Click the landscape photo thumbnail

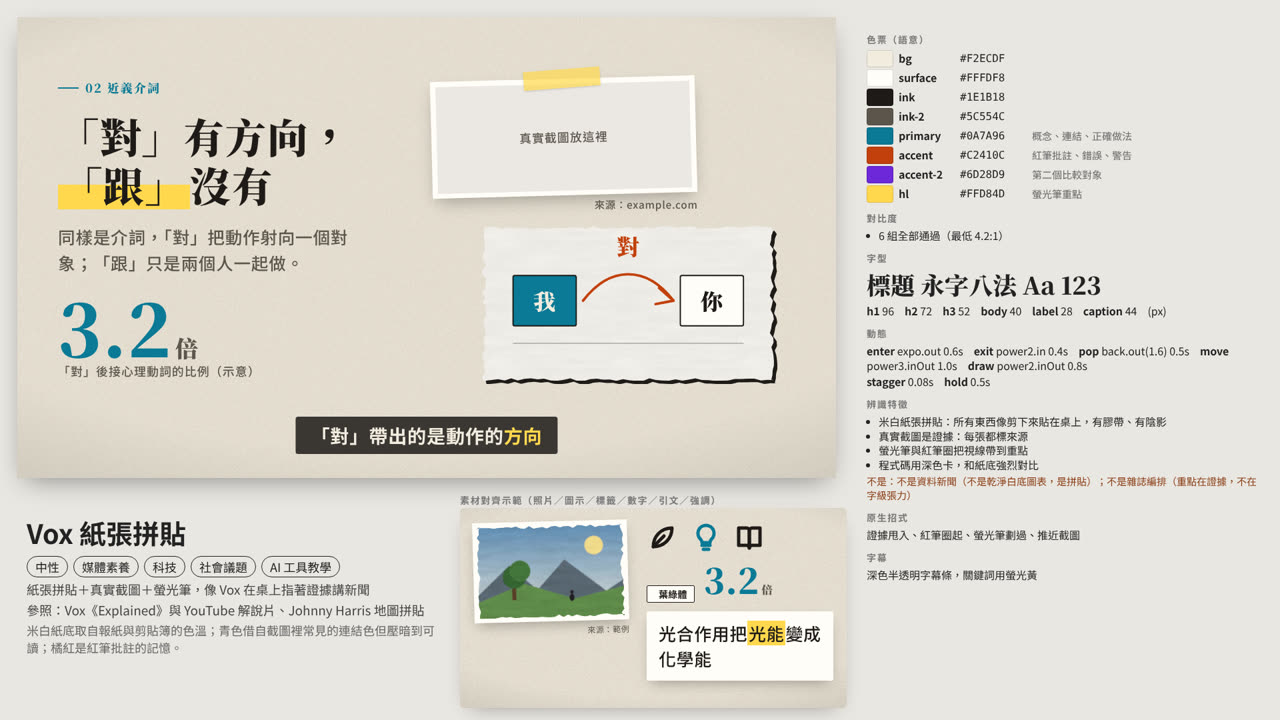(x=550, y=571)
